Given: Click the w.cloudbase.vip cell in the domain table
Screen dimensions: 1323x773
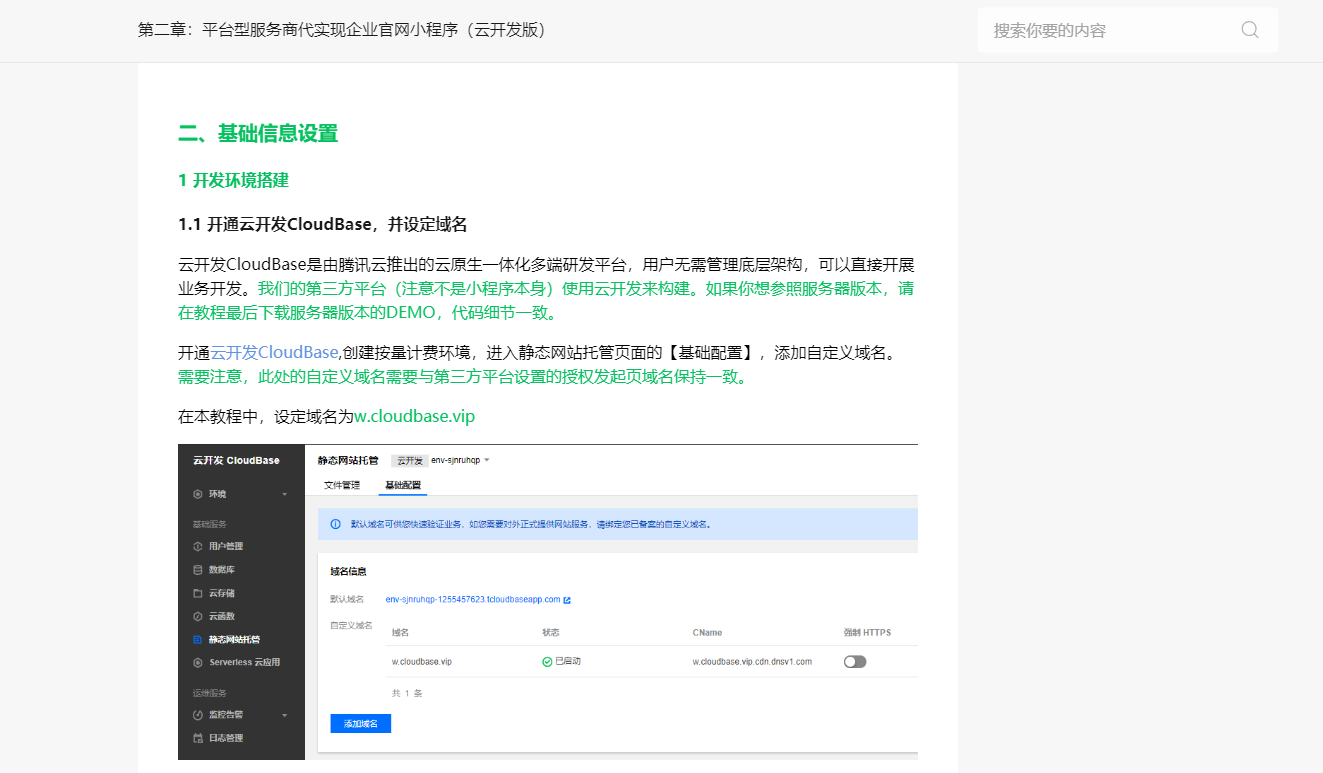Looking at the screenshot, I should 422,662.
